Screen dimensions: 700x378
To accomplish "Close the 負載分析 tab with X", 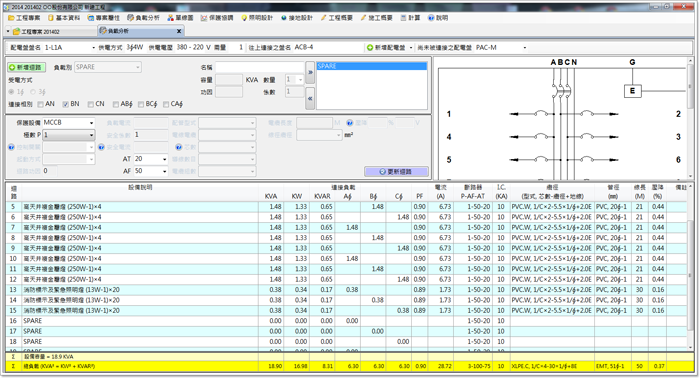I will point(179,31).
